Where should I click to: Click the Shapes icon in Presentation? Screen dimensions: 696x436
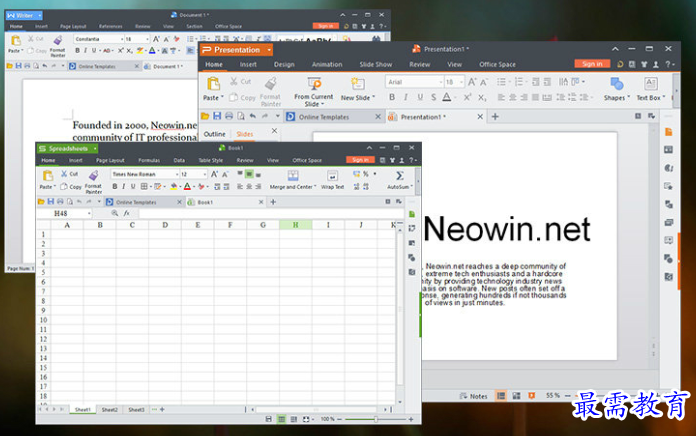pos(616,84)
